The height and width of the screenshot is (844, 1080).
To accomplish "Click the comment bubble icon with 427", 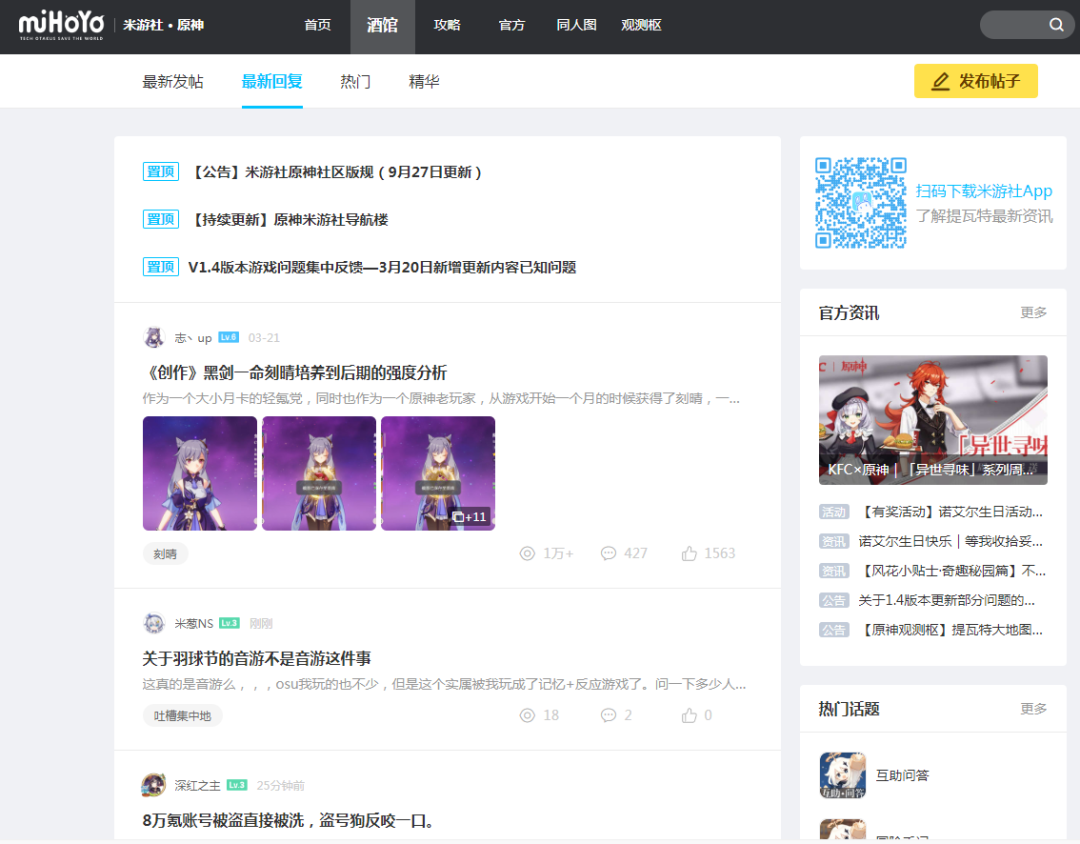I will coord(608,553).
